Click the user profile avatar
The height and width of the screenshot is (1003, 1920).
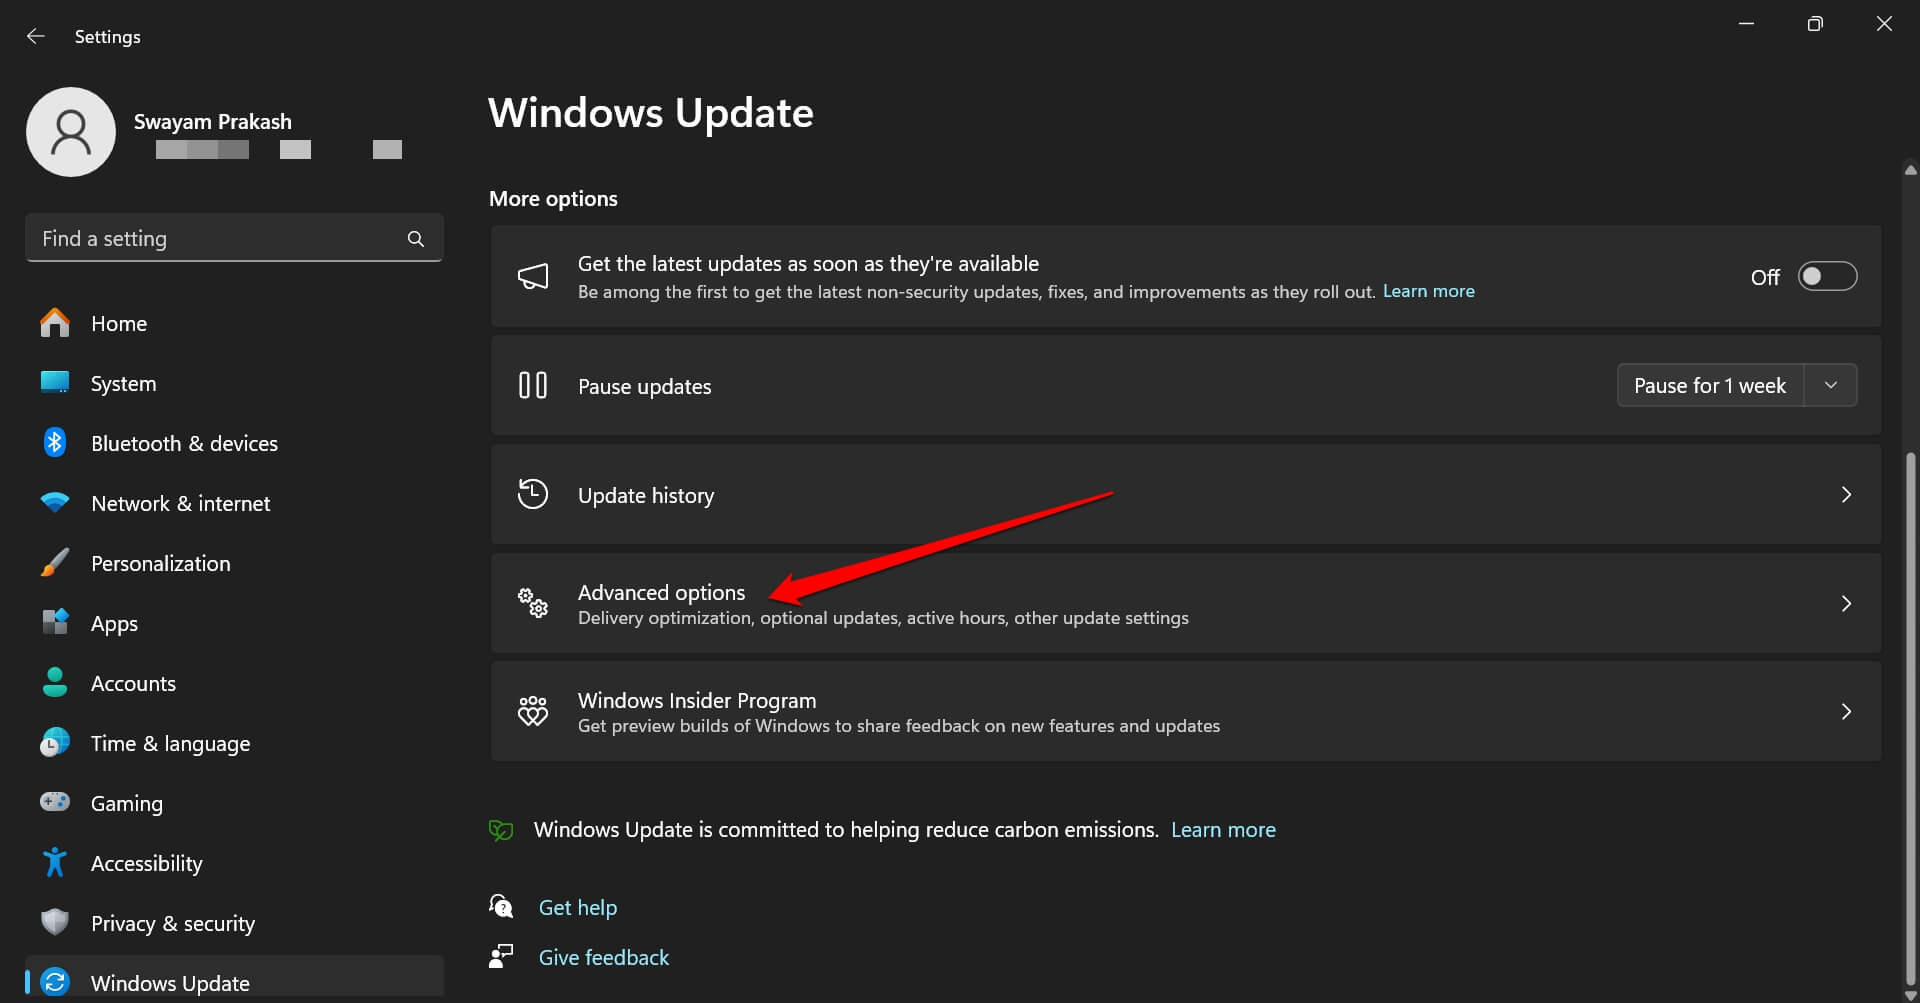[x=71, y=132]
